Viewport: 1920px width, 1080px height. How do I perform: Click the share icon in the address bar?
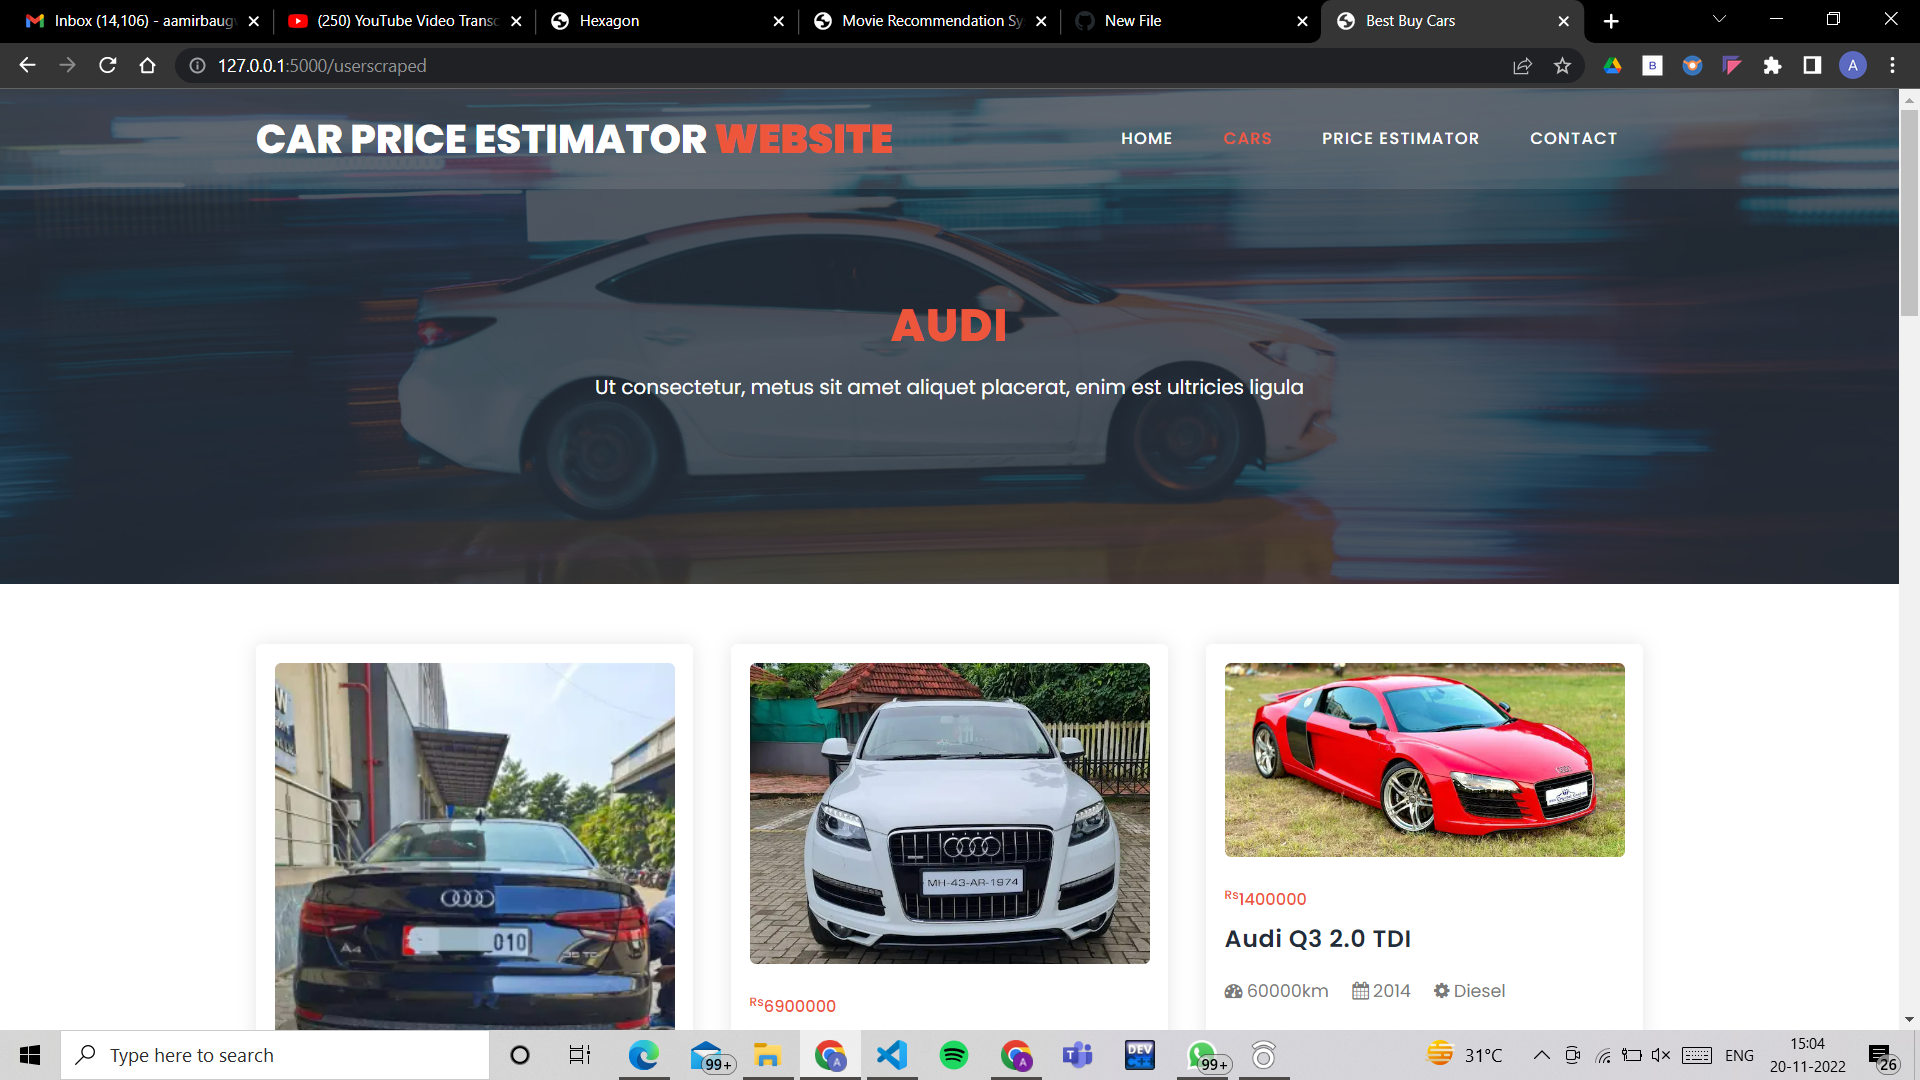pos(1522,66)
